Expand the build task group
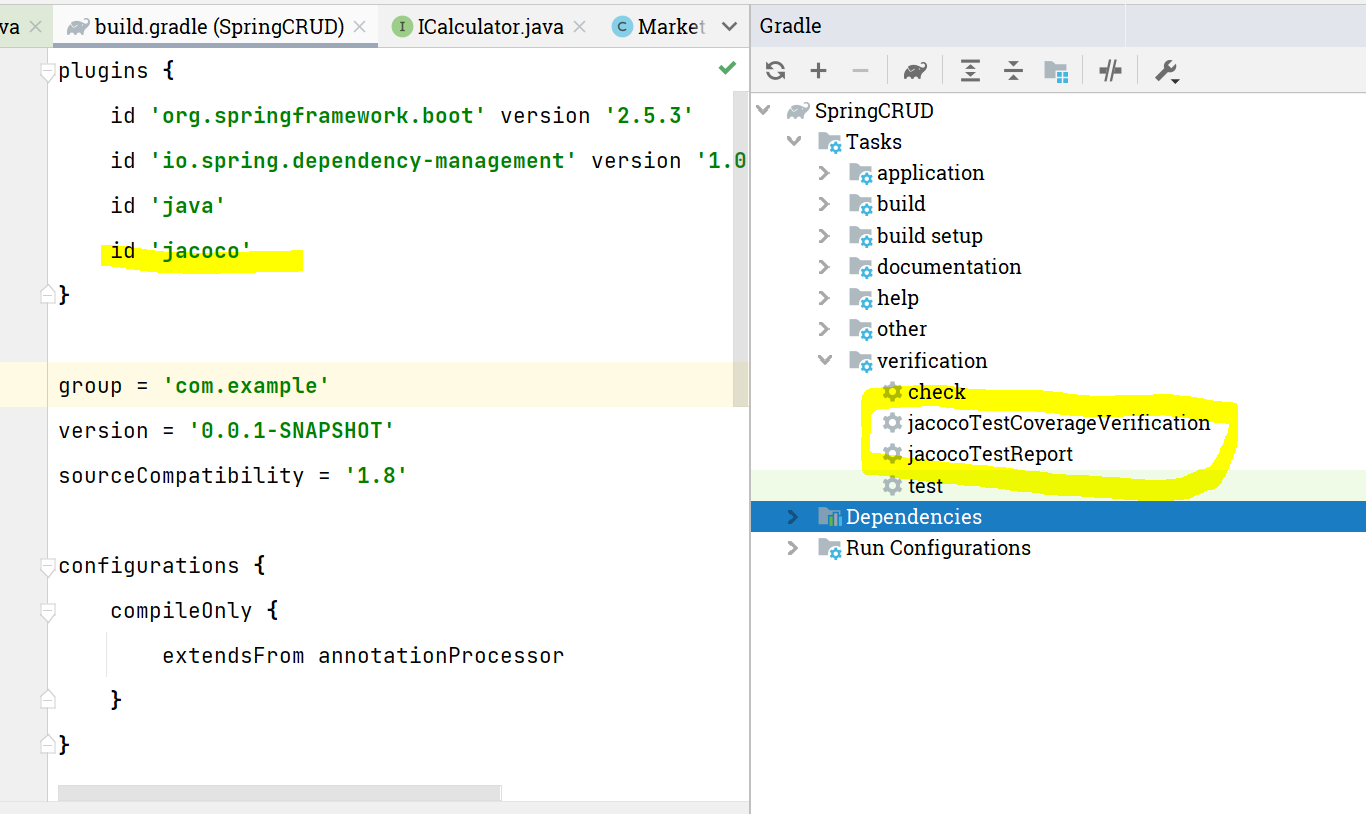The image size is (1366, 814). point(825,204)
